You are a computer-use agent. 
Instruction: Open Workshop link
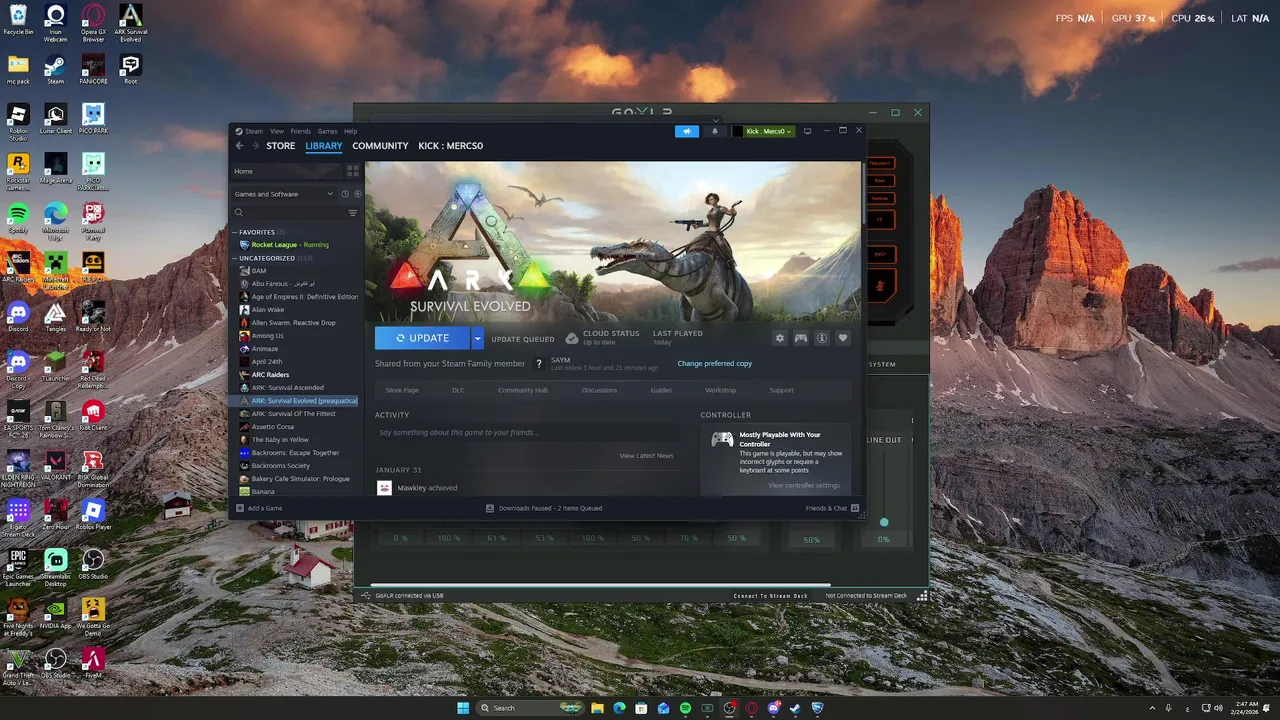click(720, 390)
